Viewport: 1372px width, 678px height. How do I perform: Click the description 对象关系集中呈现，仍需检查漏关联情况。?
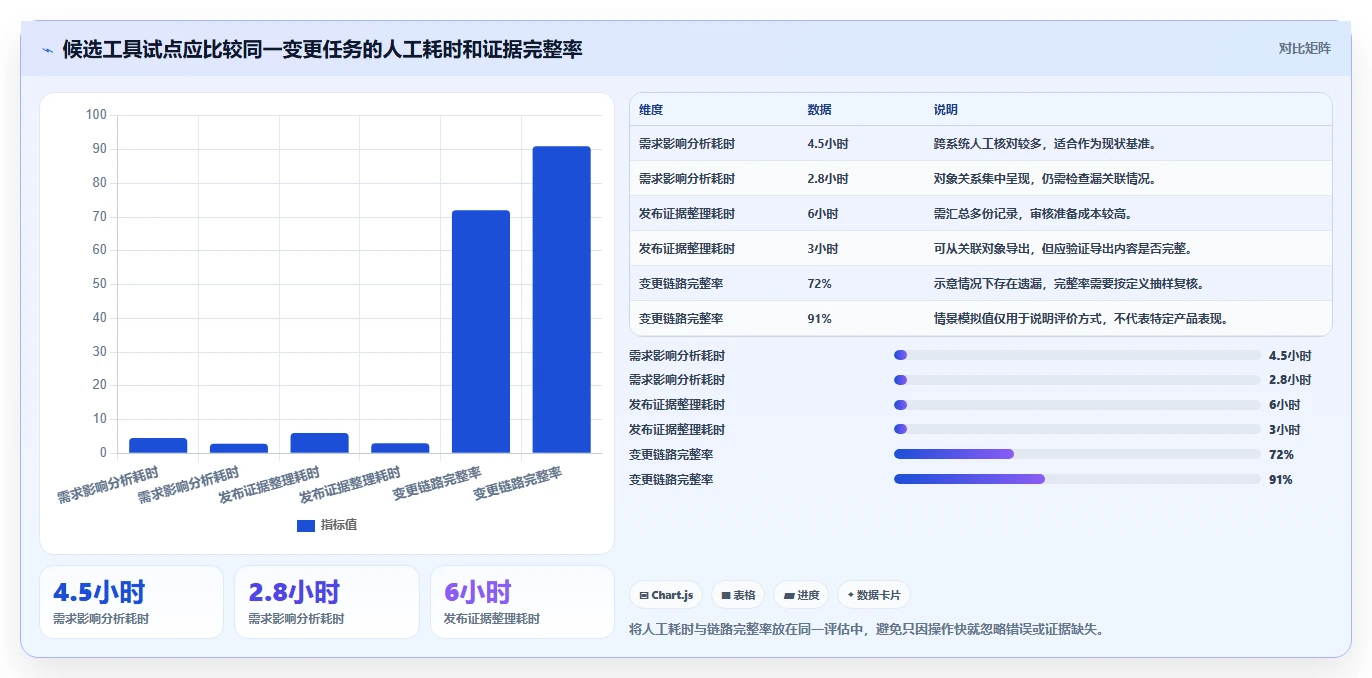click(1045, 179)
